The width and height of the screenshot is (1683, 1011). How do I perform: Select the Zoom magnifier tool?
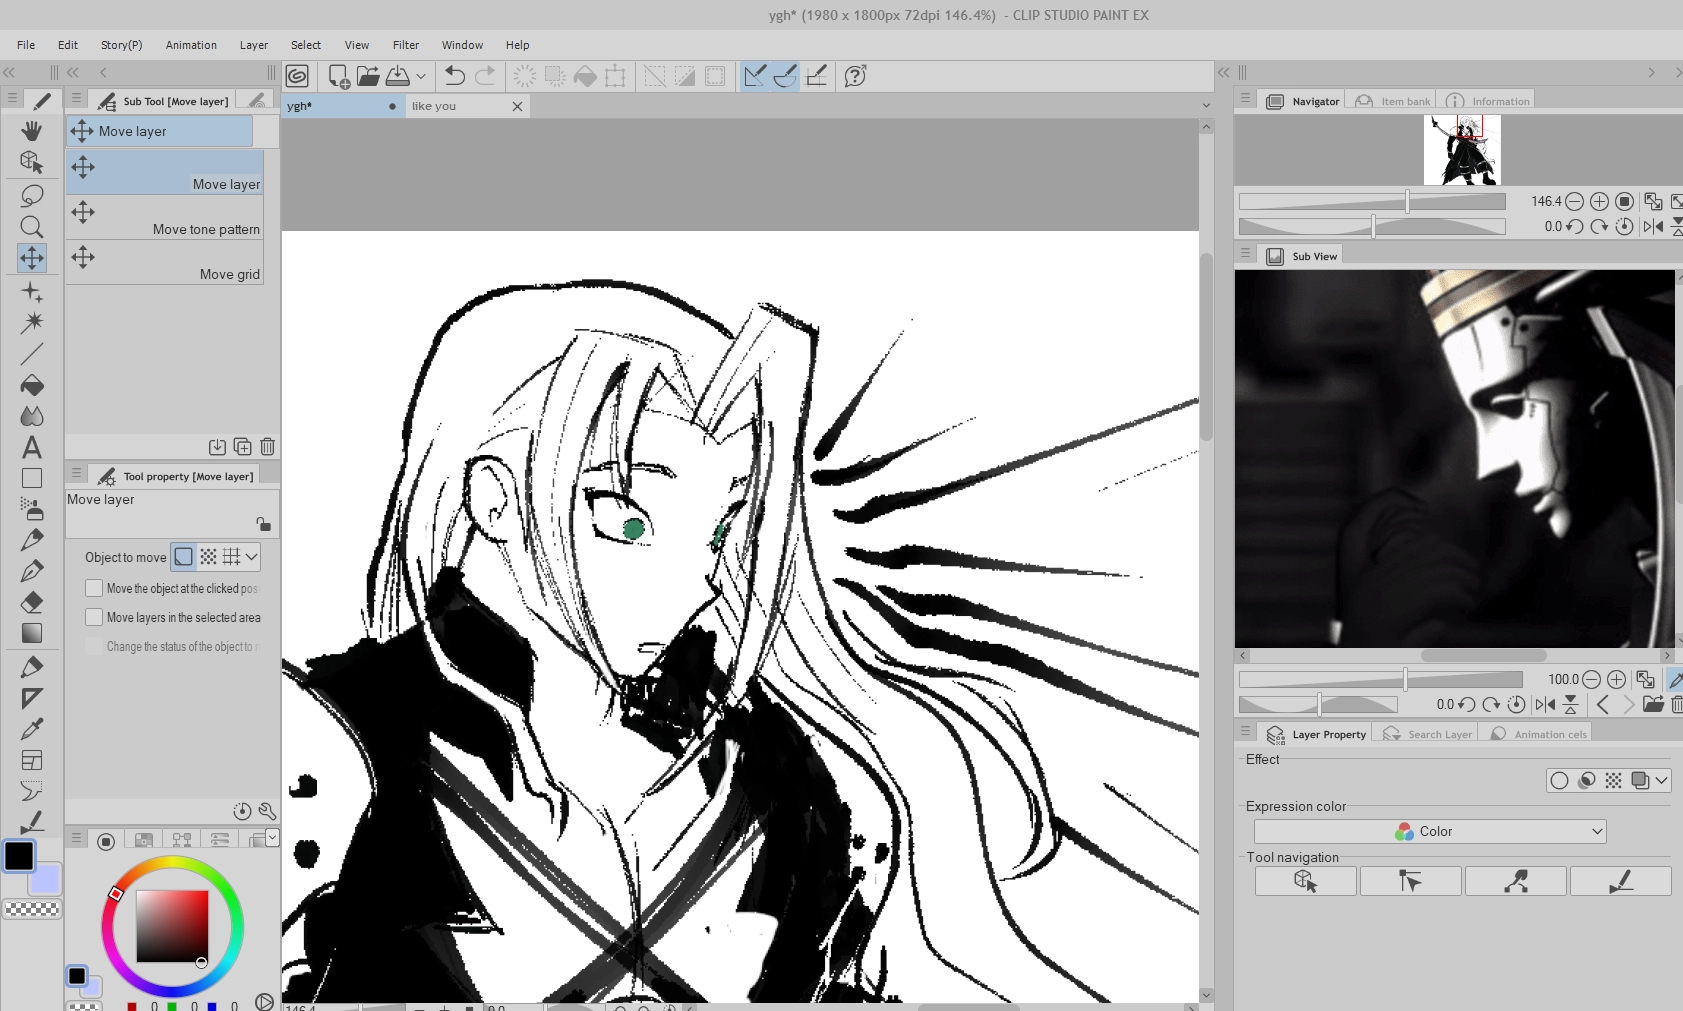[32, 227]
